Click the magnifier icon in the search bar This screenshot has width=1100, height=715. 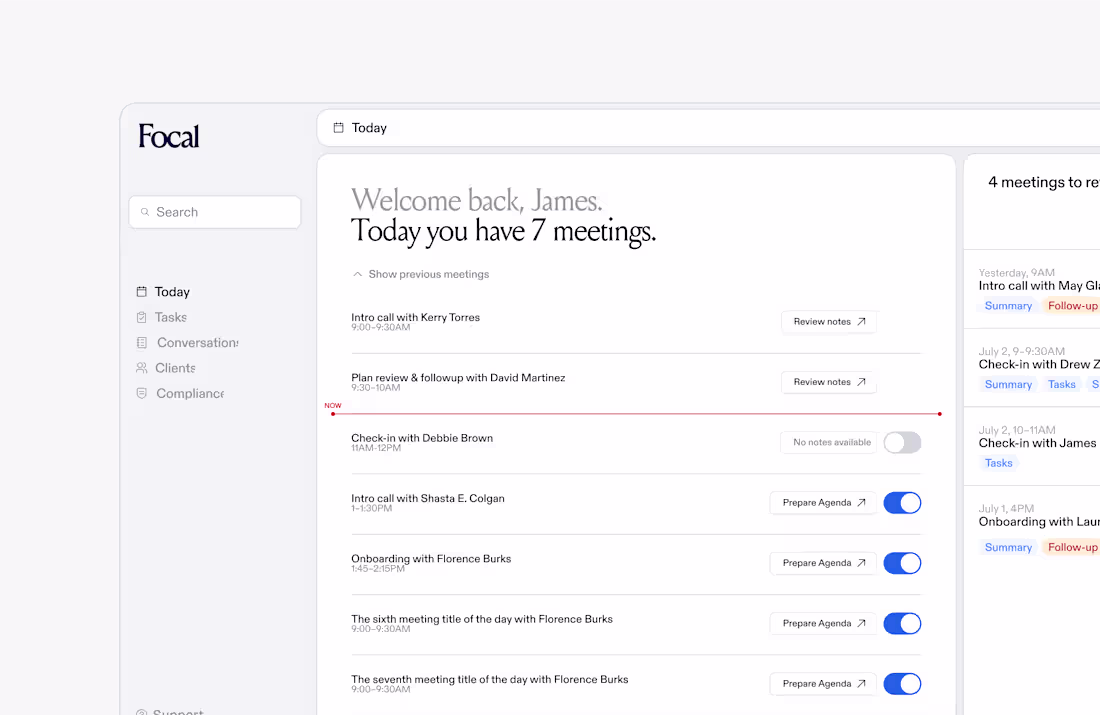click(144, 212)
